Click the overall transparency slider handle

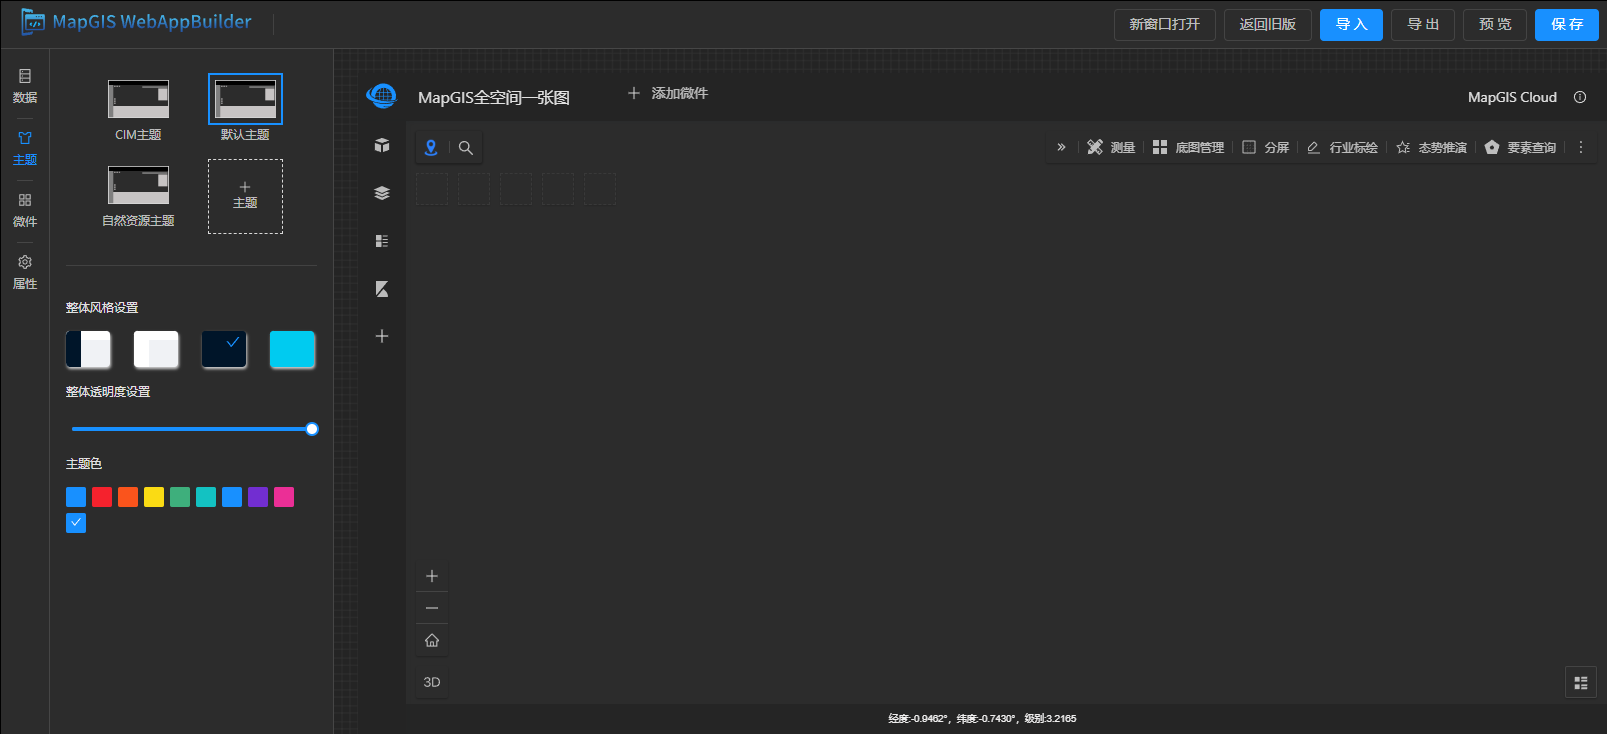click(312, 429)
